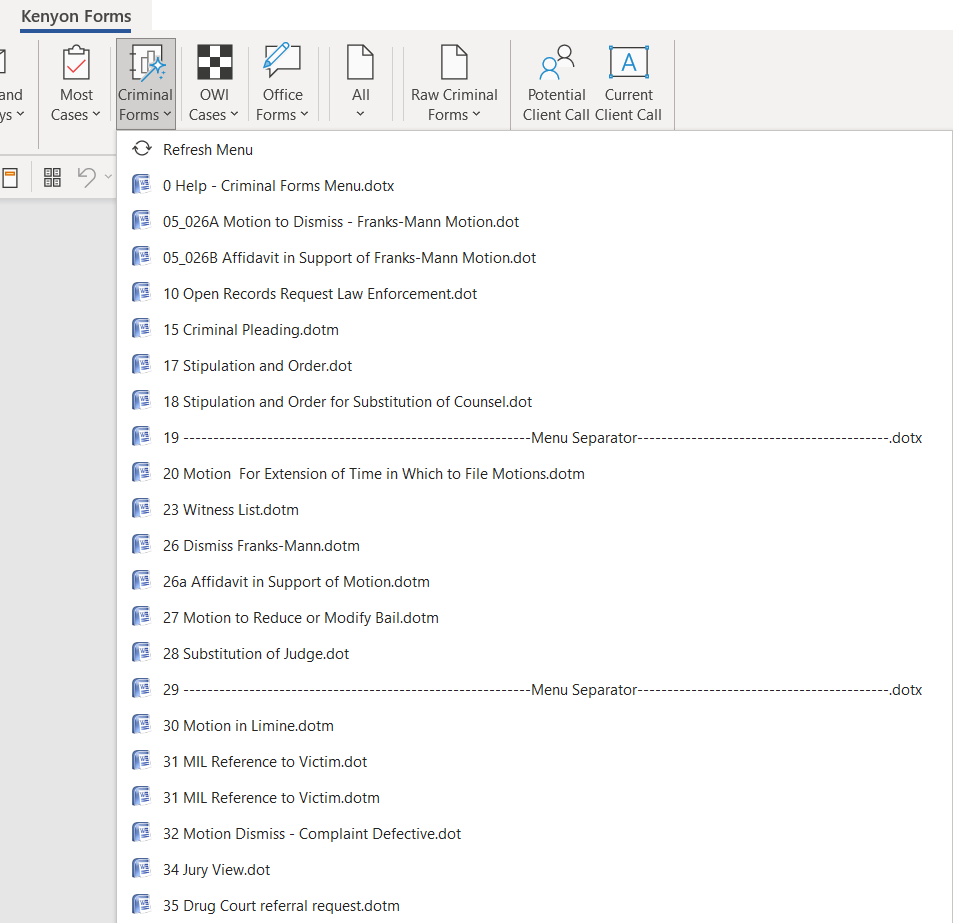Click Word template icon beside 26 Dismiss Franks-Mann

(x=142, y=544)
